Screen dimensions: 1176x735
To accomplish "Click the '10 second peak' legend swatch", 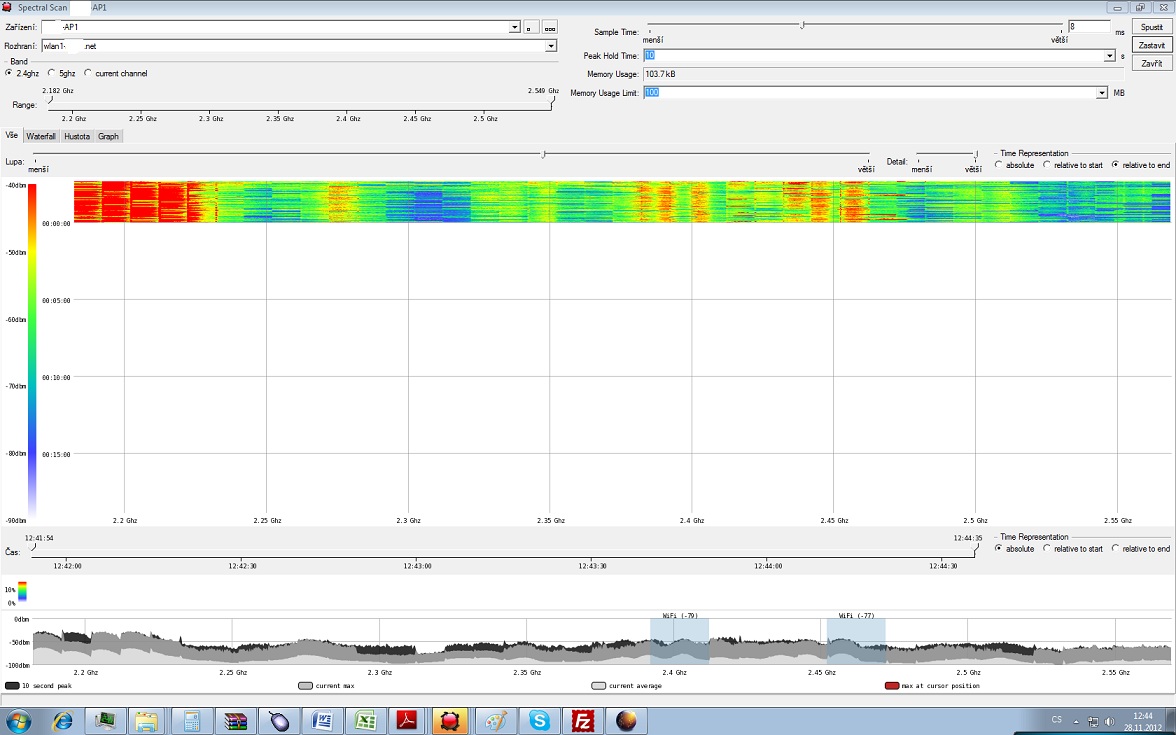I will [12, 686].
